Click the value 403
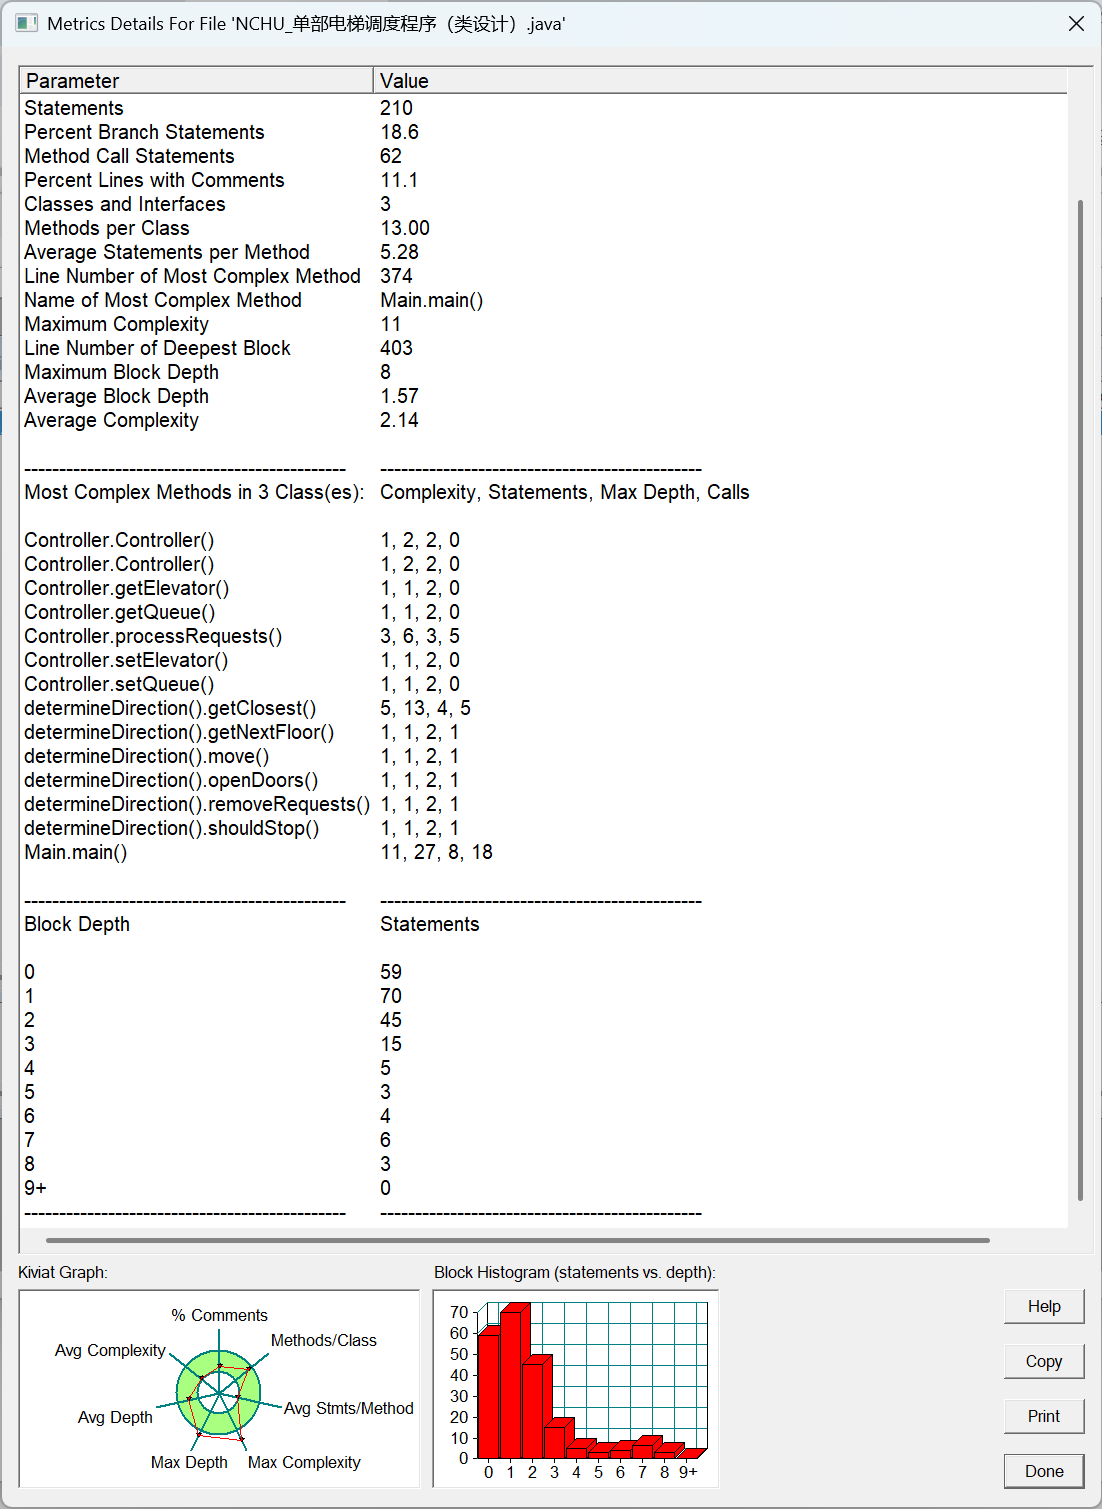This screenshot has height=1509, width=1102. click(396, 348)
